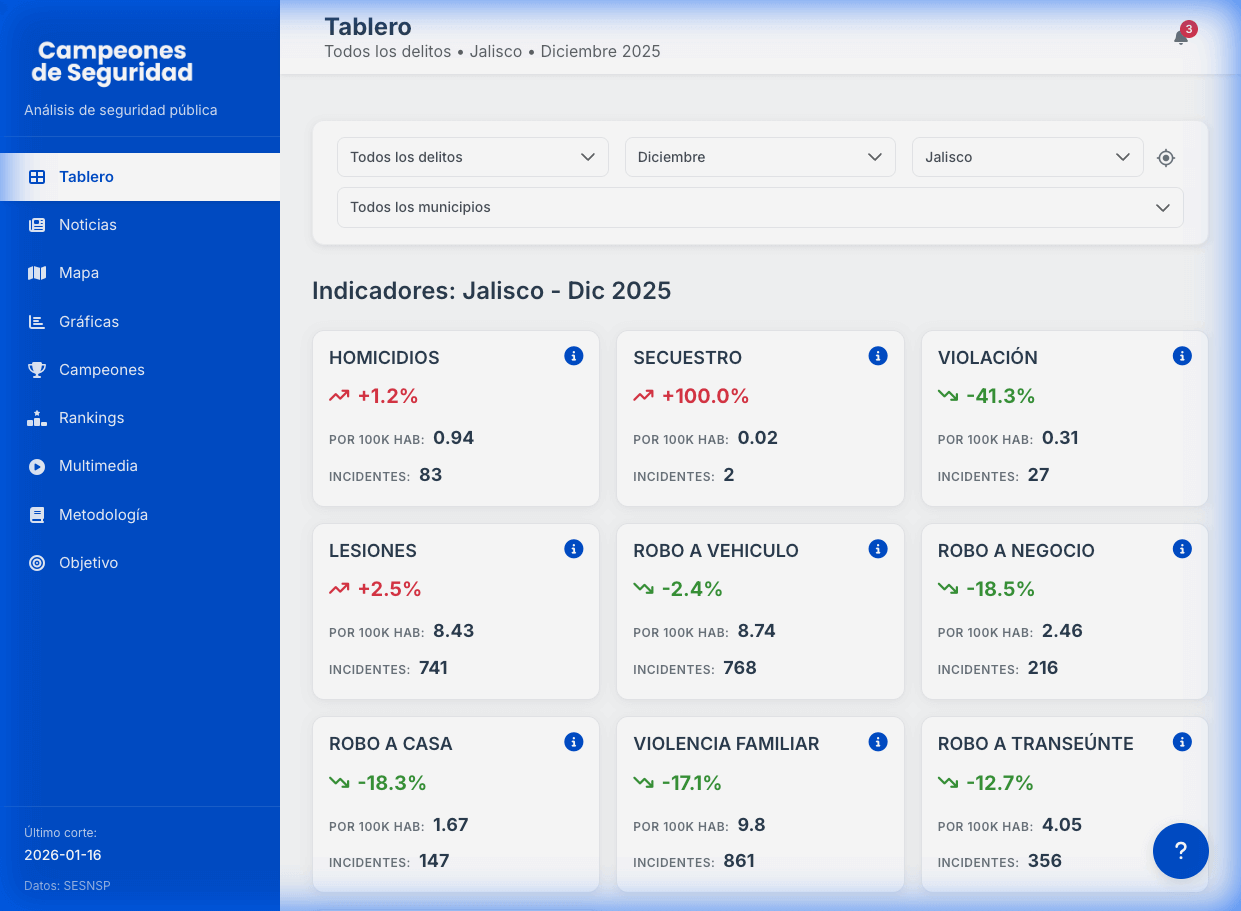Expand the Todos los delitos dropdown
This screenshot has height=911, width=1241.
coord(472,157)
